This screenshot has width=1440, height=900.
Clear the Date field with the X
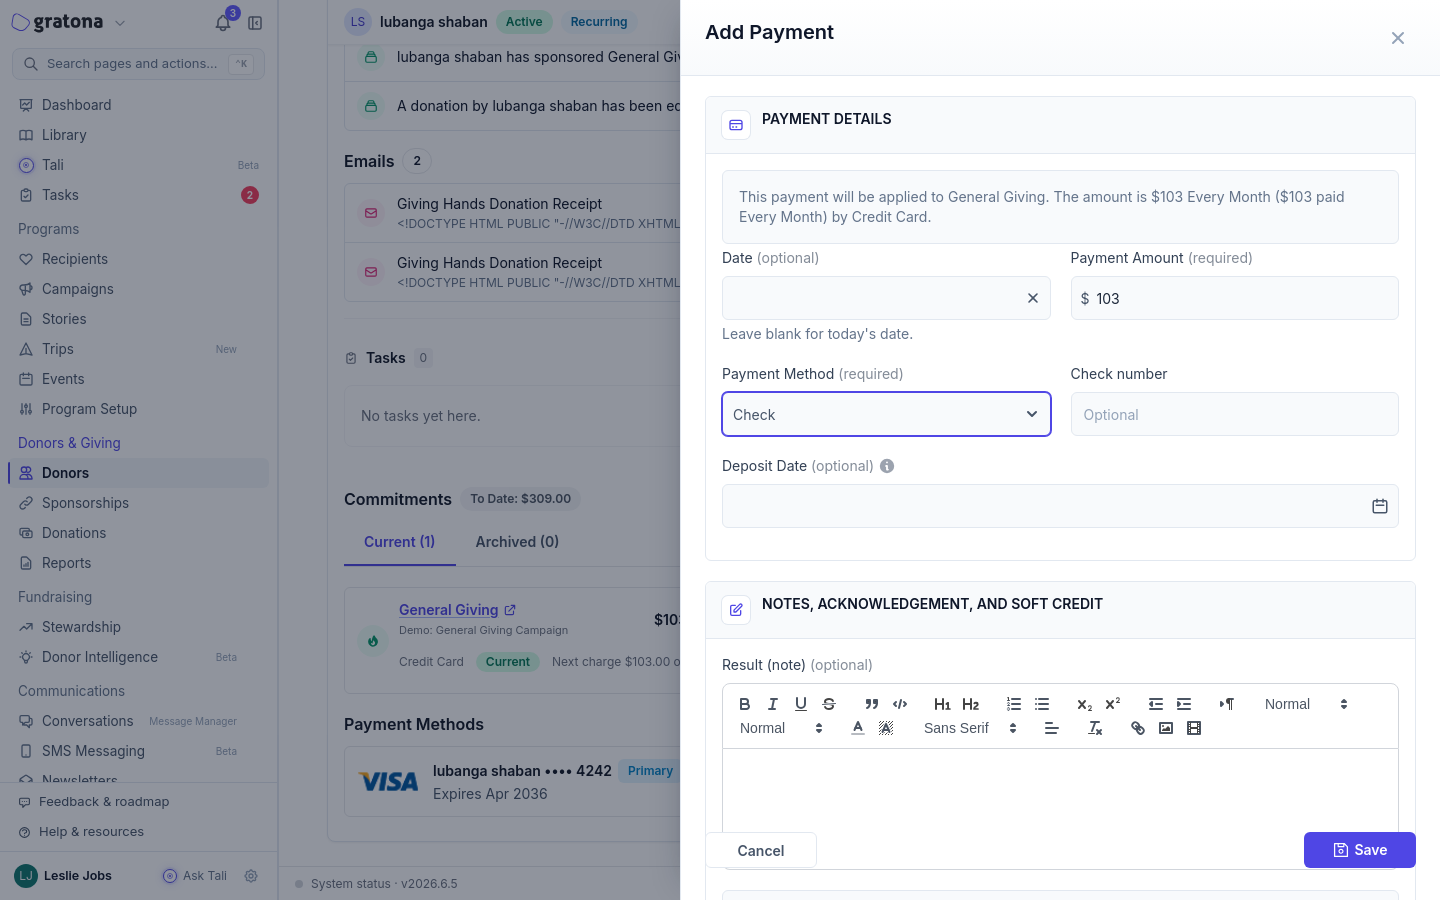click(1033, 298)
